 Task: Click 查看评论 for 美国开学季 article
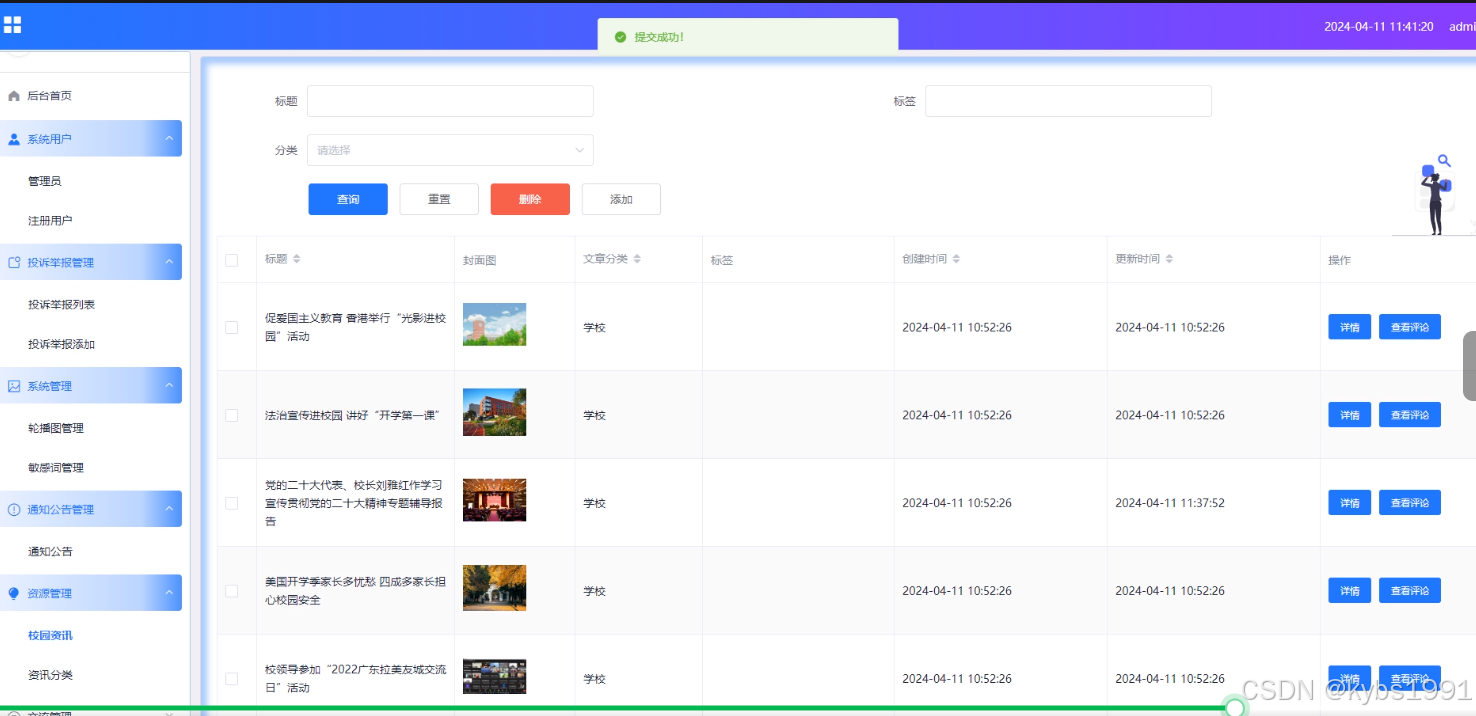coord(1410,591)
